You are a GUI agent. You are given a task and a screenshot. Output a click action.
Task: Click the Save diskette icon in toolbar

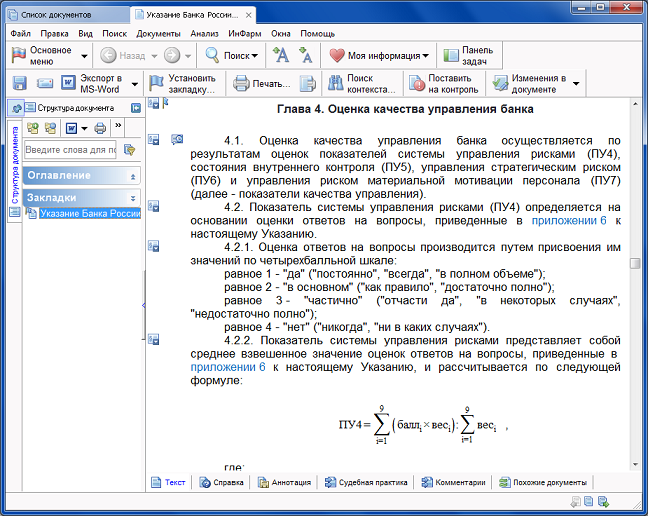point(19,83)
